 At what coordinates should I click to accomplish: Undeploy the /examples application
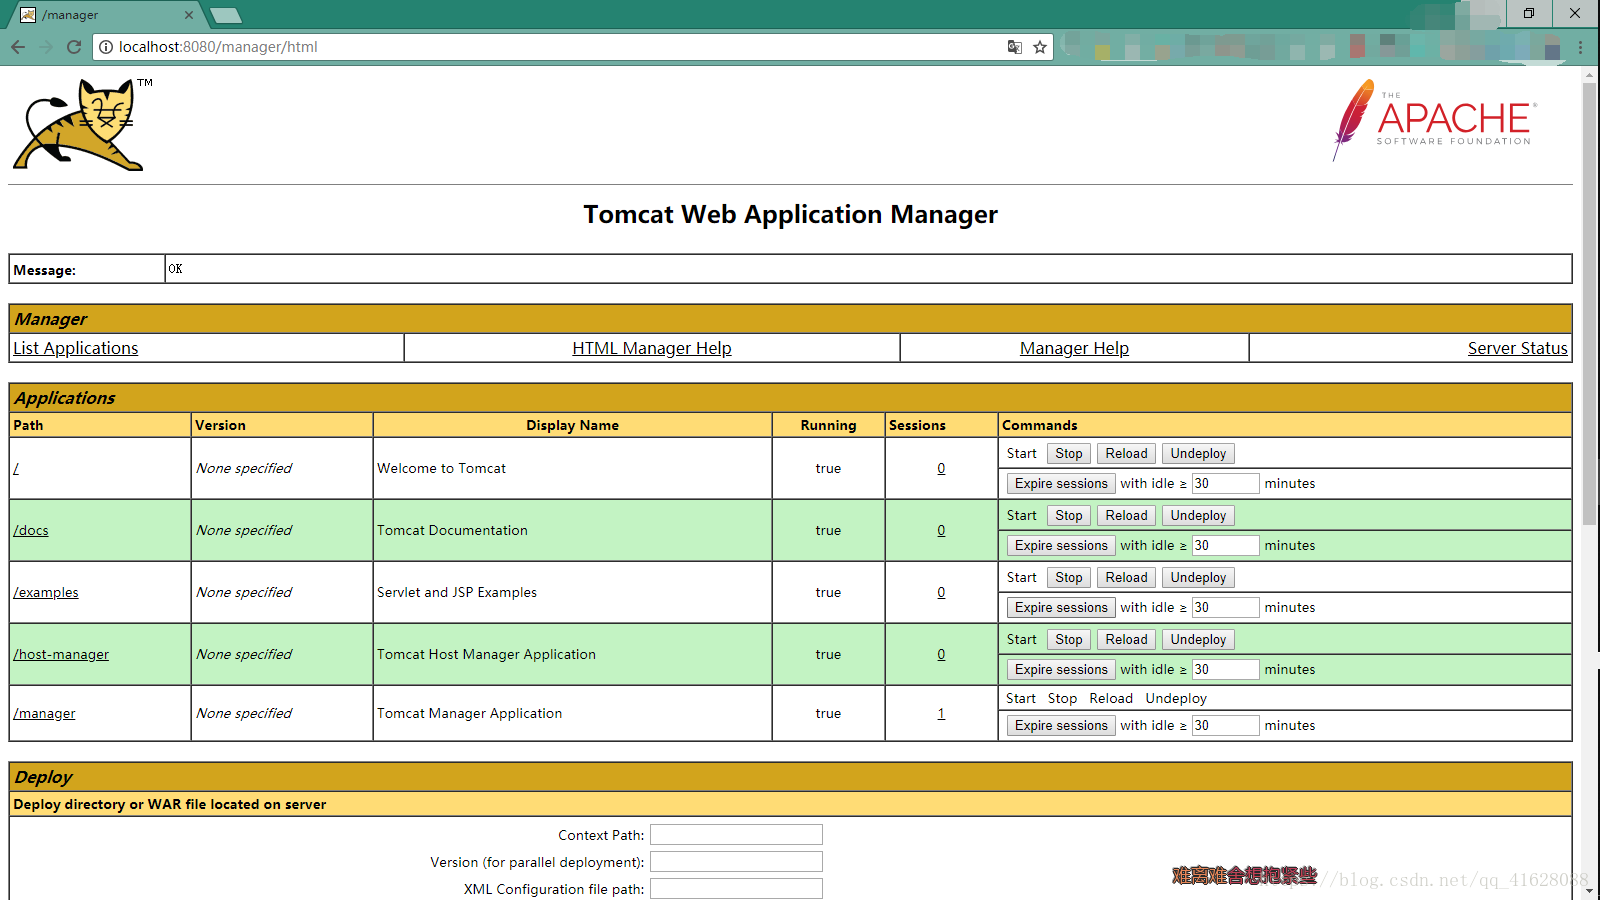[x=1198, y=578]
